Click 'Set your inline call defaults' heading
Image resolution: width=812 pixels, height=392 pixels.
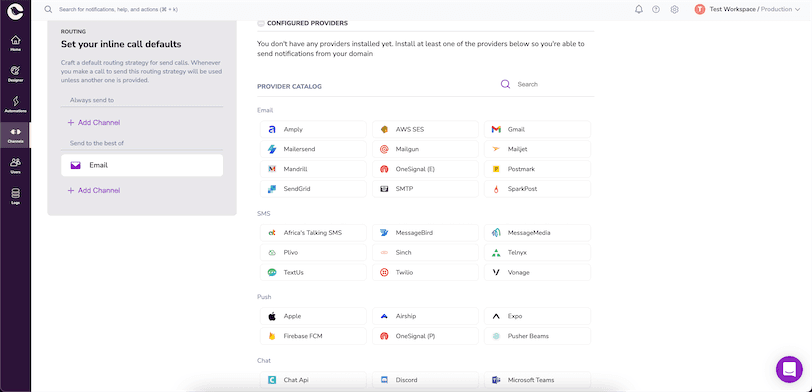(121, 44)
